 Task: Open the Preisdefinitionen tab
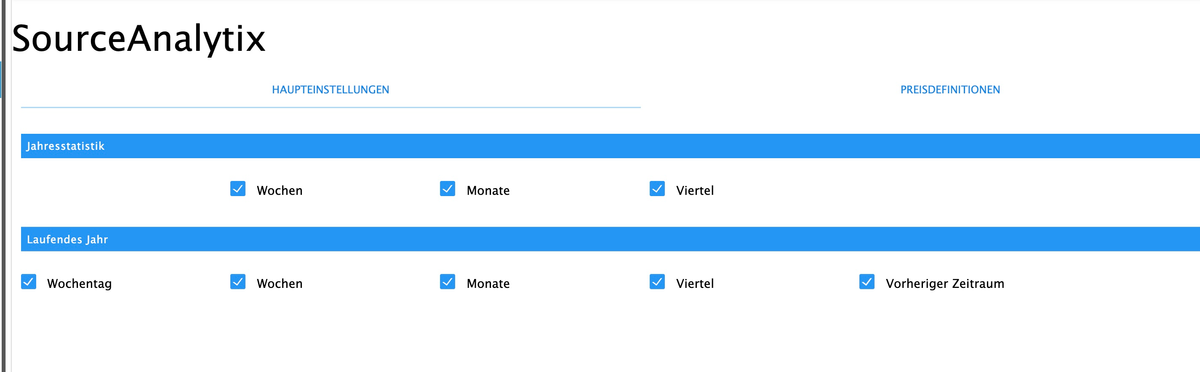[x=950, y=90]
